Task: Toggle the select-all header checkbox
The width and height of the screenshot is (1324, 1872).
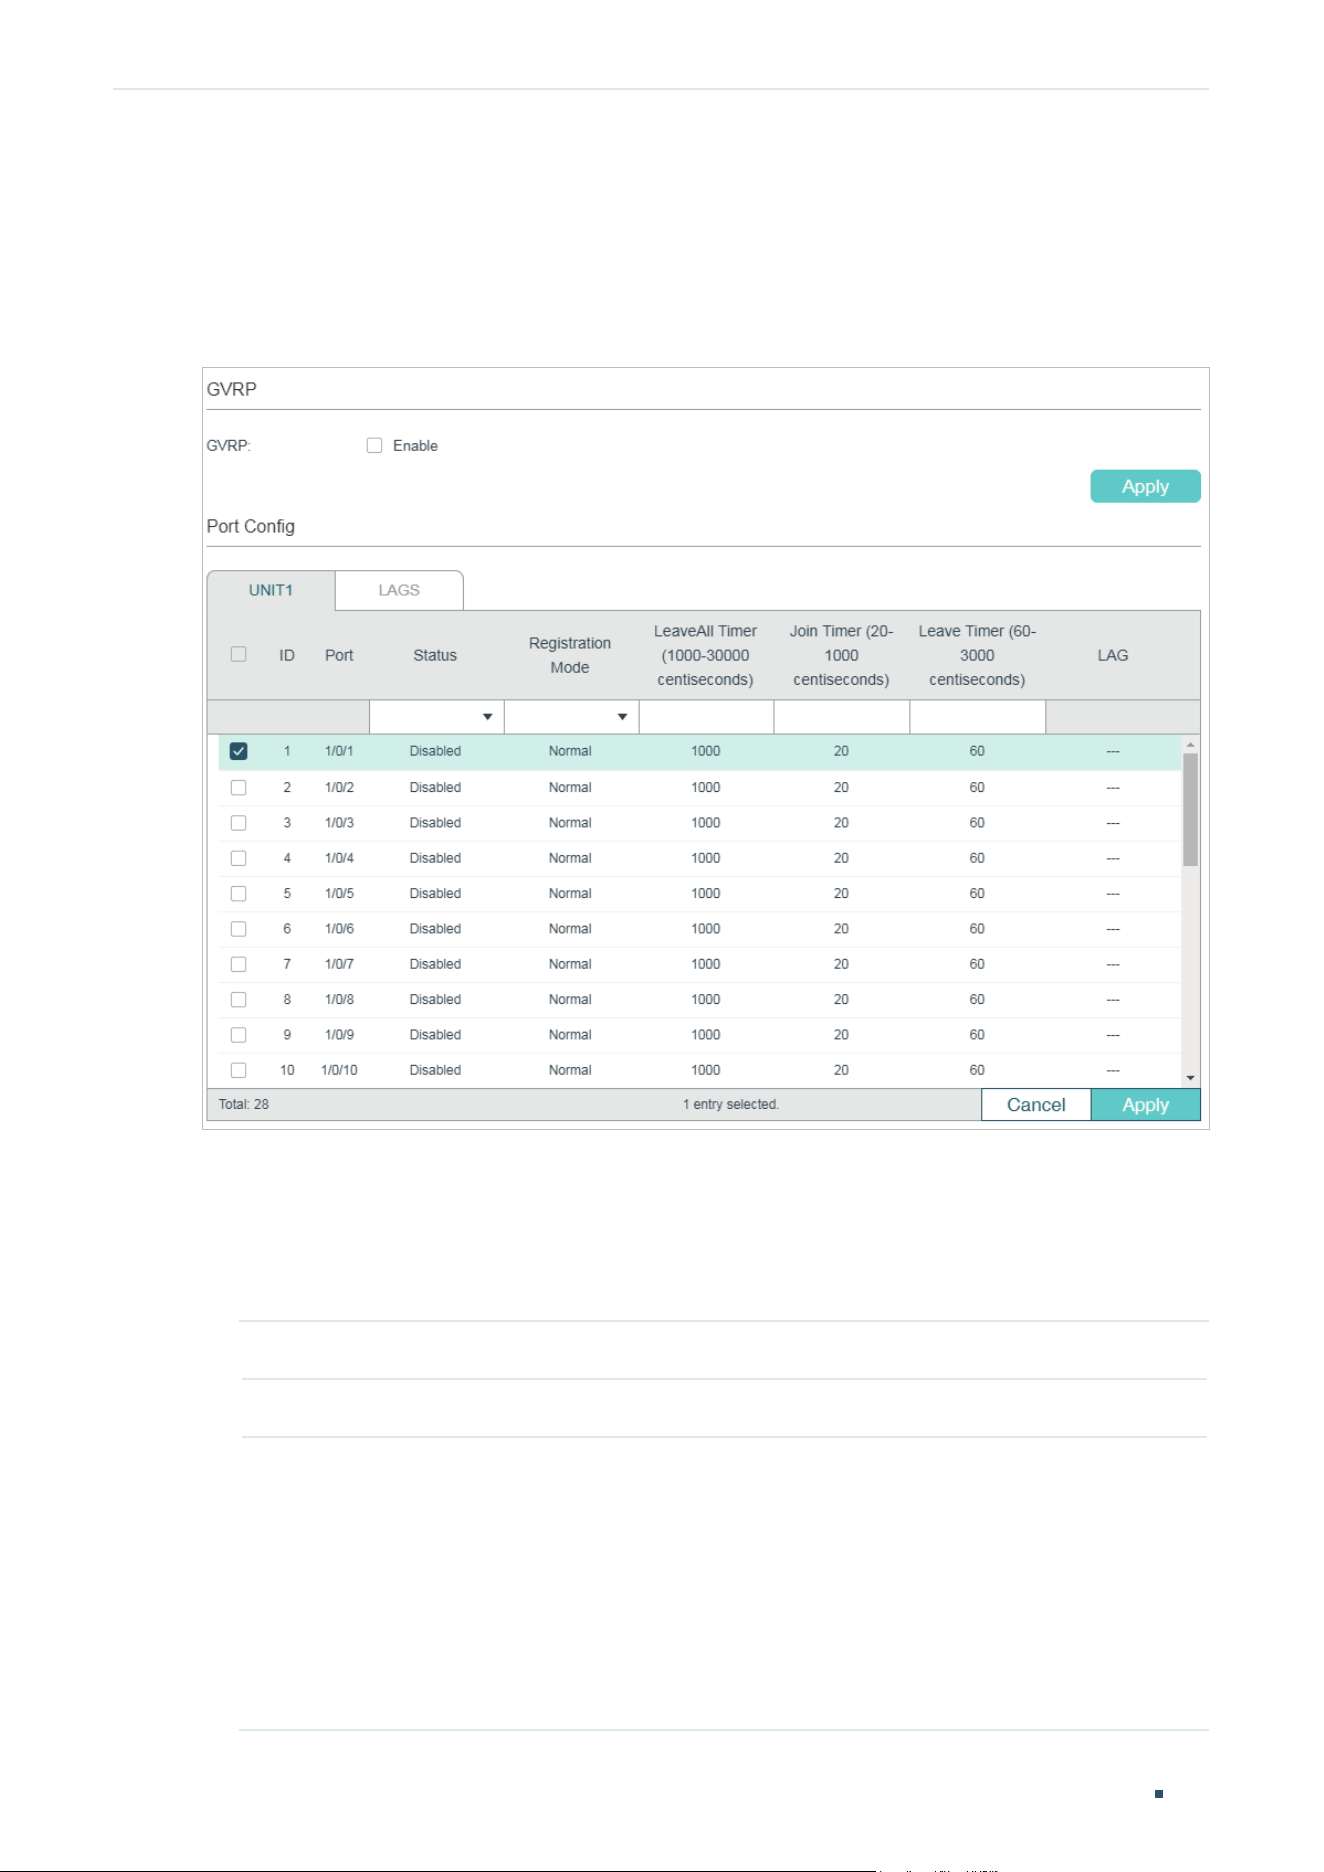Action: coord(238,654)
